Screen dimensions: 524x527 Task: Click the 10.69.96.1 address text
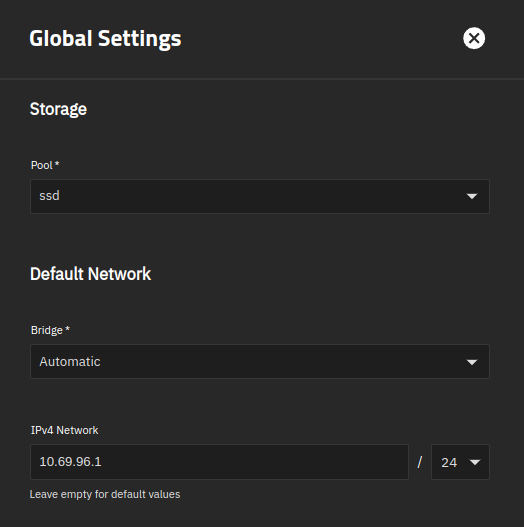tap(70, 462)
